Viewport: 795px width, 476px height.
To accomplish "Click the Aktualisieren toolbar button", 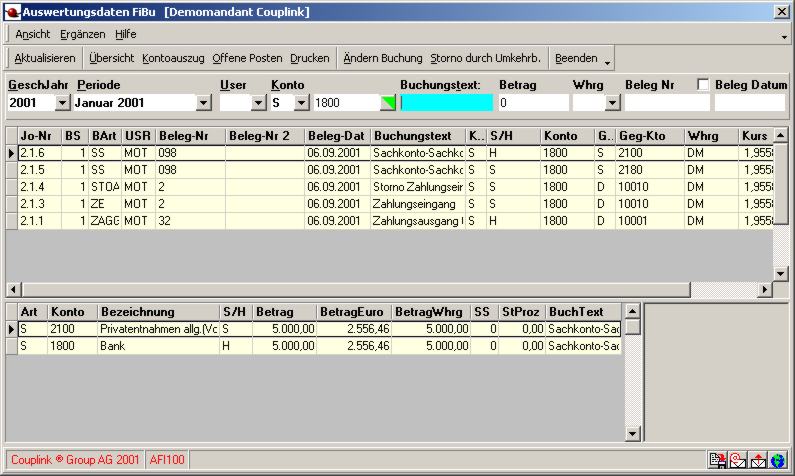I will pyautogui.click(x=44, y=58).
